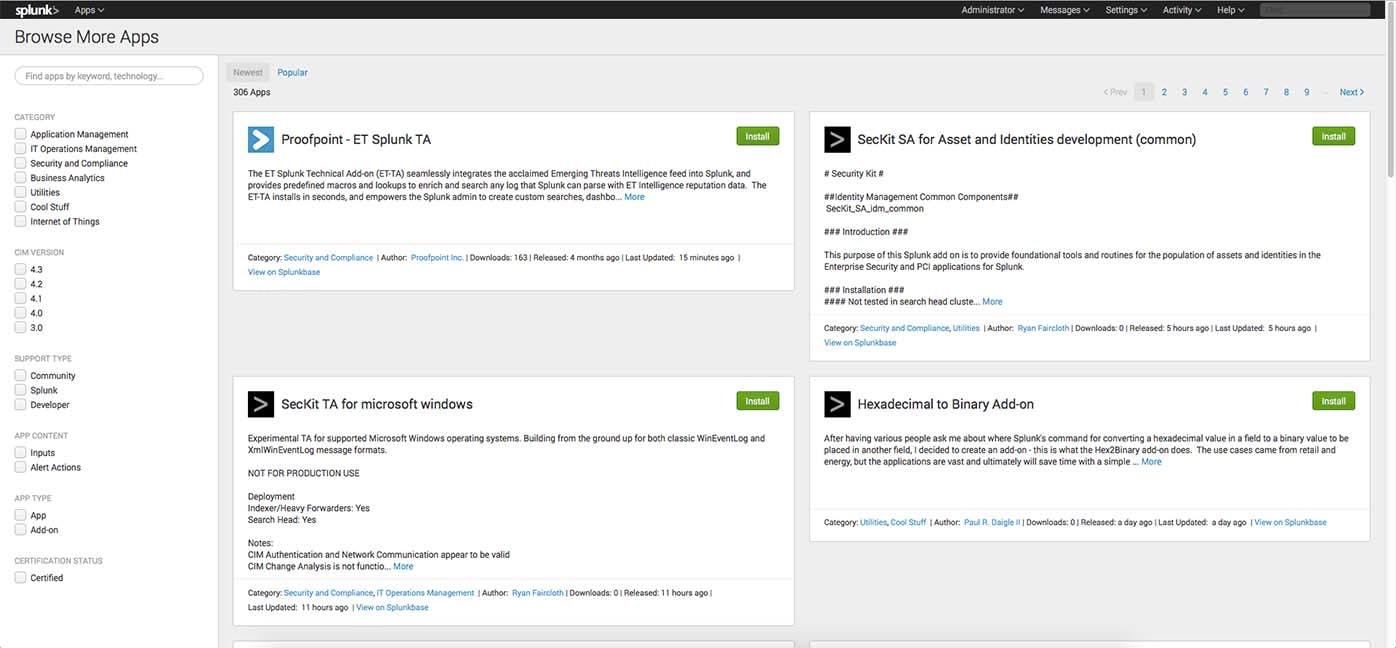Select the Developer support type checkbox
The height and width of the screenshot is (648, 1396).
tap(20, 405)
